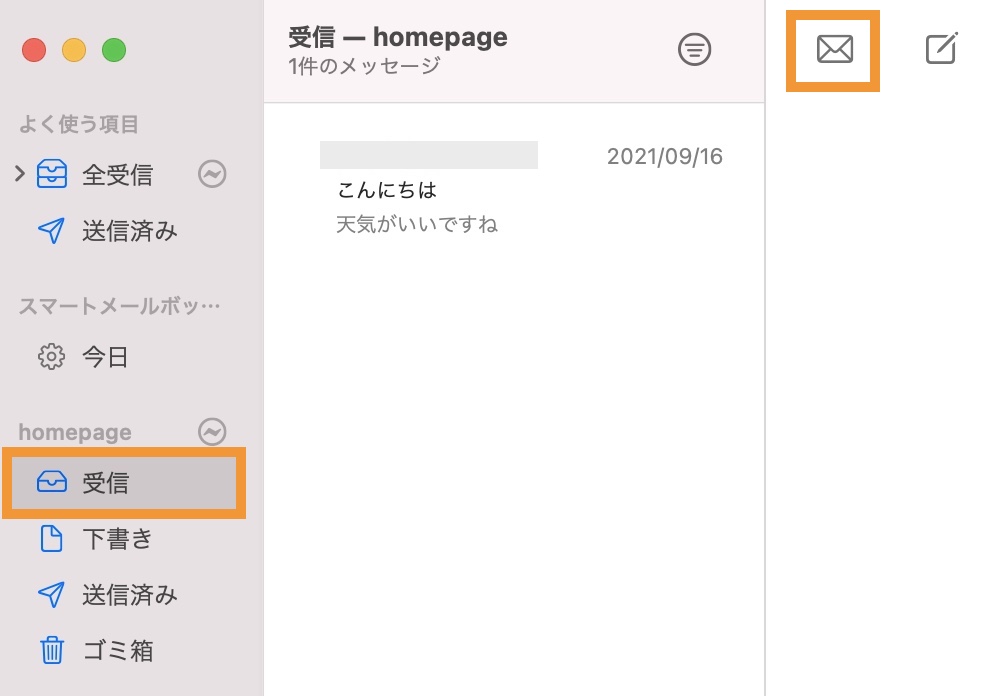
Task: Click the activity icon beside homepage
Action: click(212, 432)
